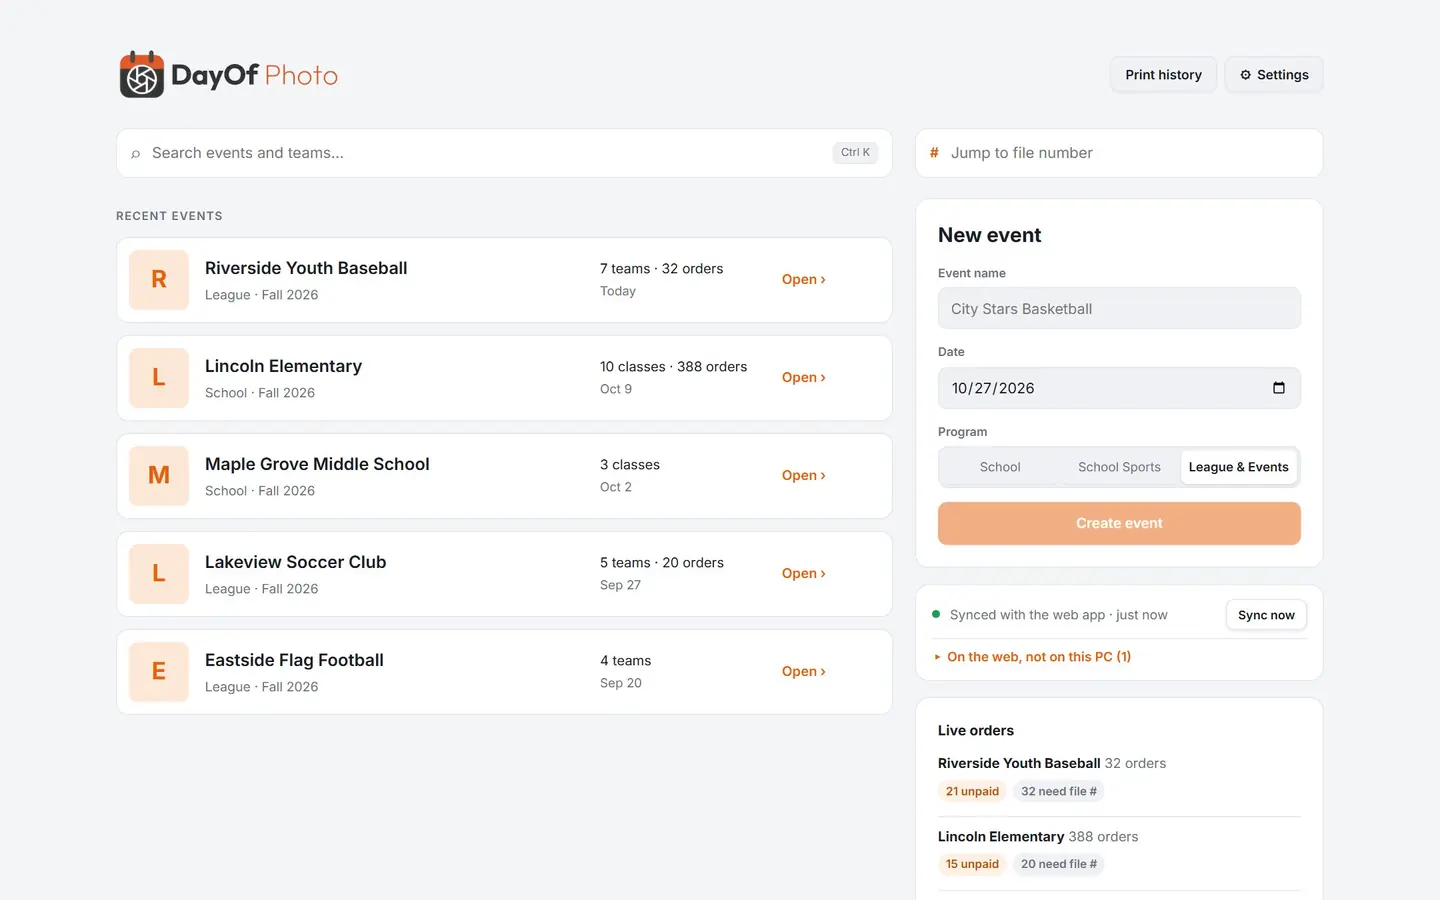Open the calendar picker in the Date field
The height and width of the screenshot is (900, 1440).
click(1278, 388)
